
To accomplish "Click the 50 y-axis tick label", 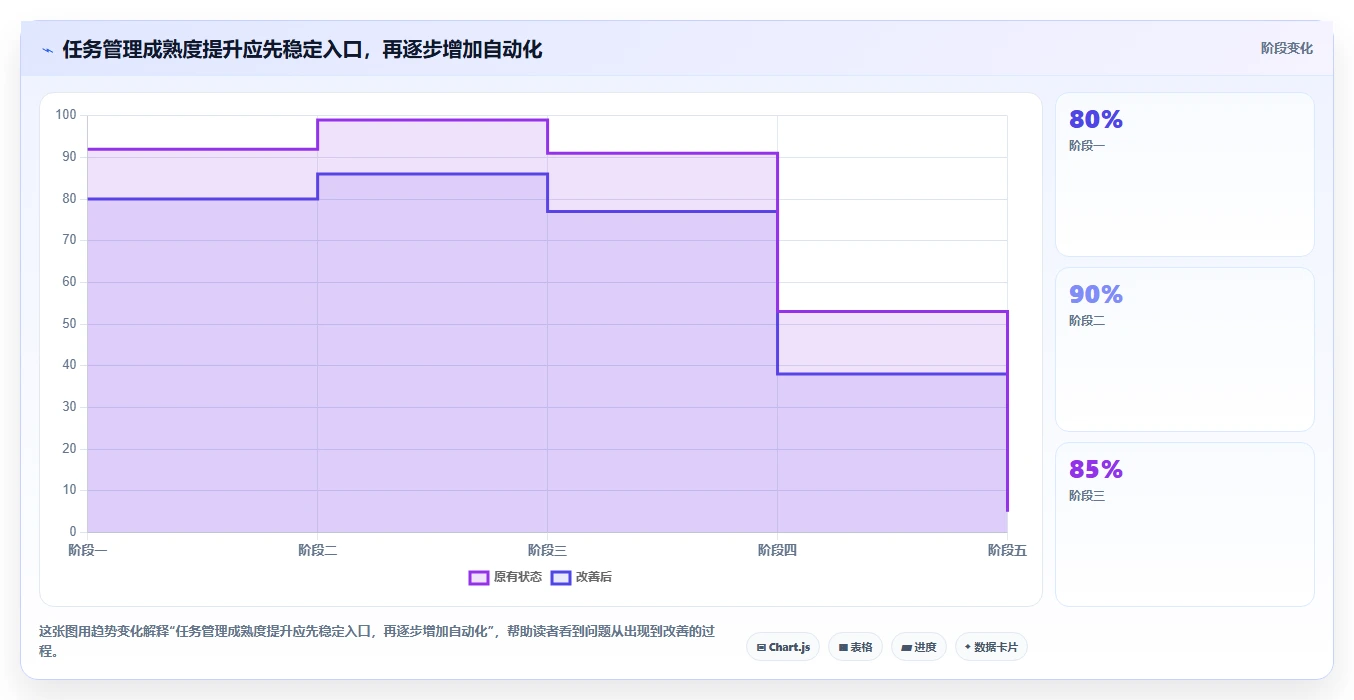I will coord(69,324).
